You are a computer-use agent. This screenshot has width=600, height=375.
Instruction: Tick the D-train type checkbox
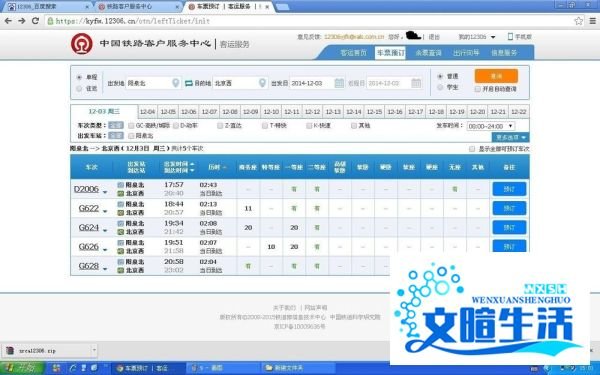tap(176, 126)
